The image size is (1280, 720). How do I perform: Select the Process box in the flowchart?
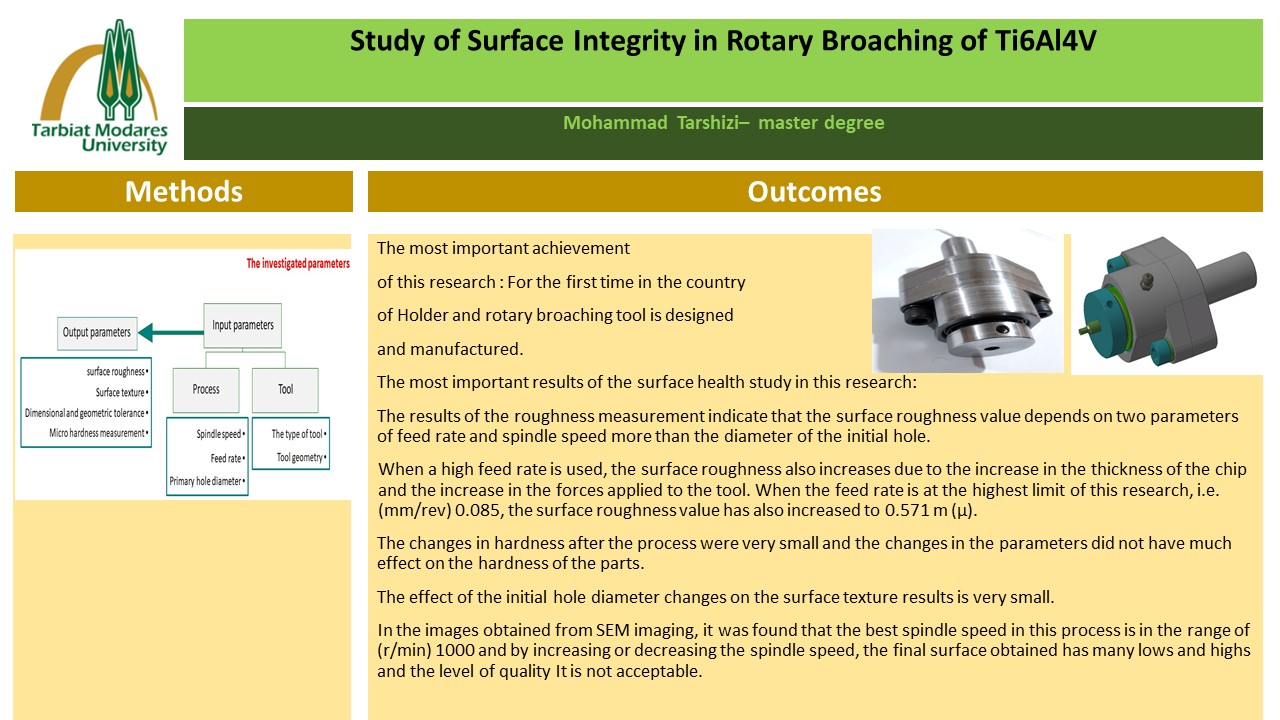click(x=206, y=389)
